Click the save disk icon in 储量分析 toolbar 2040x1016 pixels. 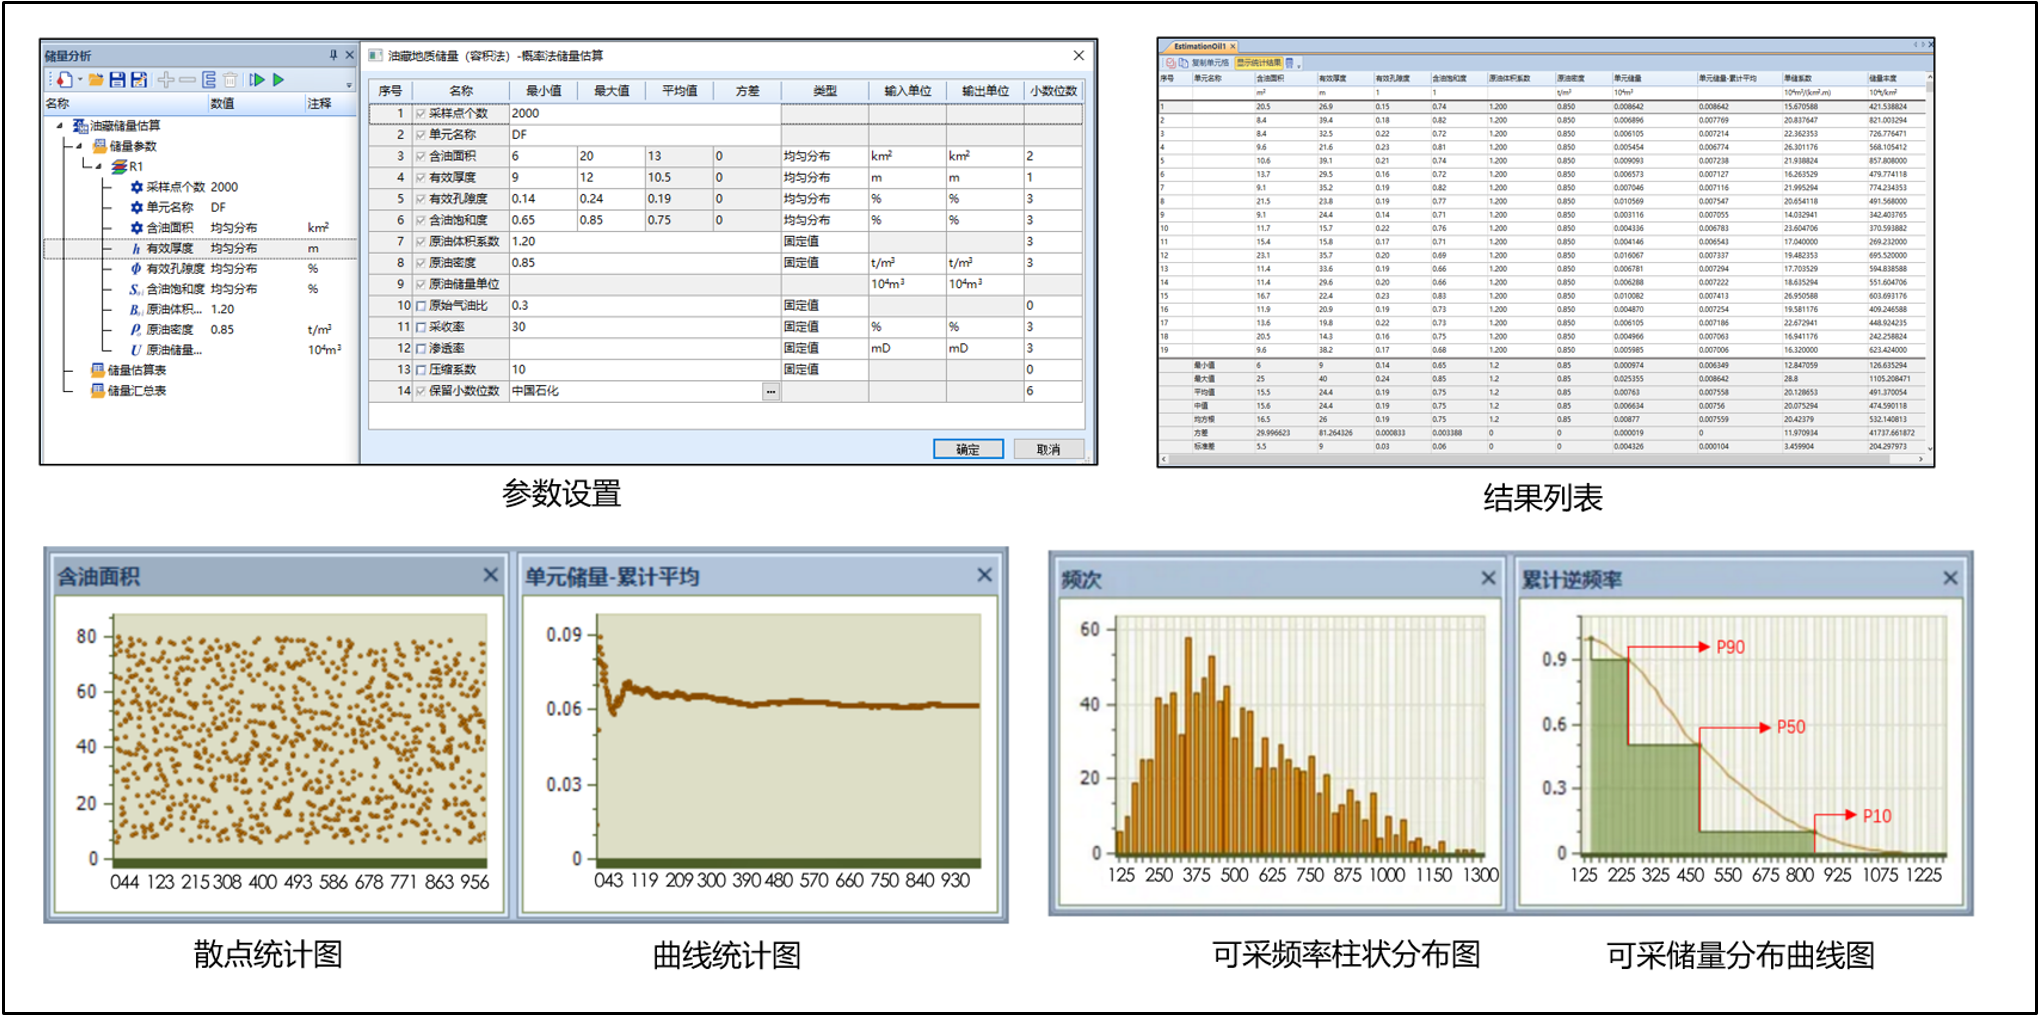click(117, 80)
